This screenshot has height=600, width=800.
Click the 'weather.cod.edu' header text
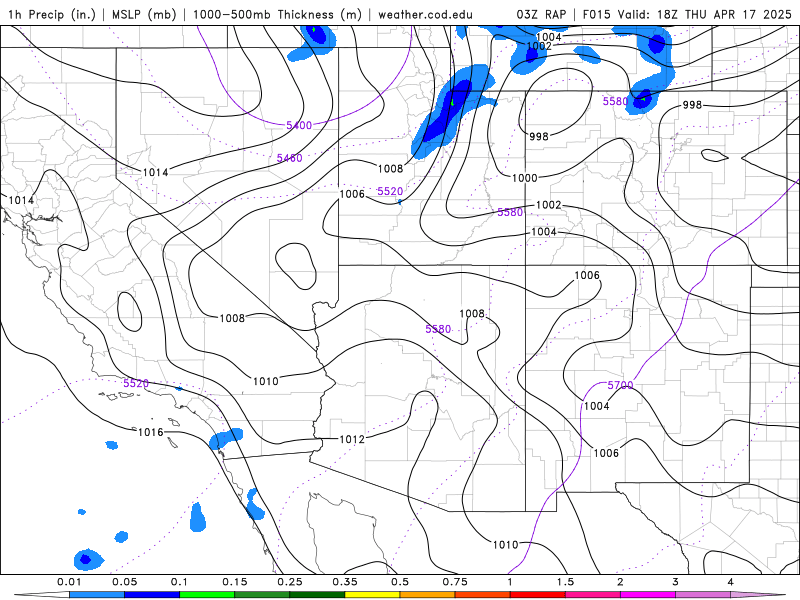pos(426,14)
